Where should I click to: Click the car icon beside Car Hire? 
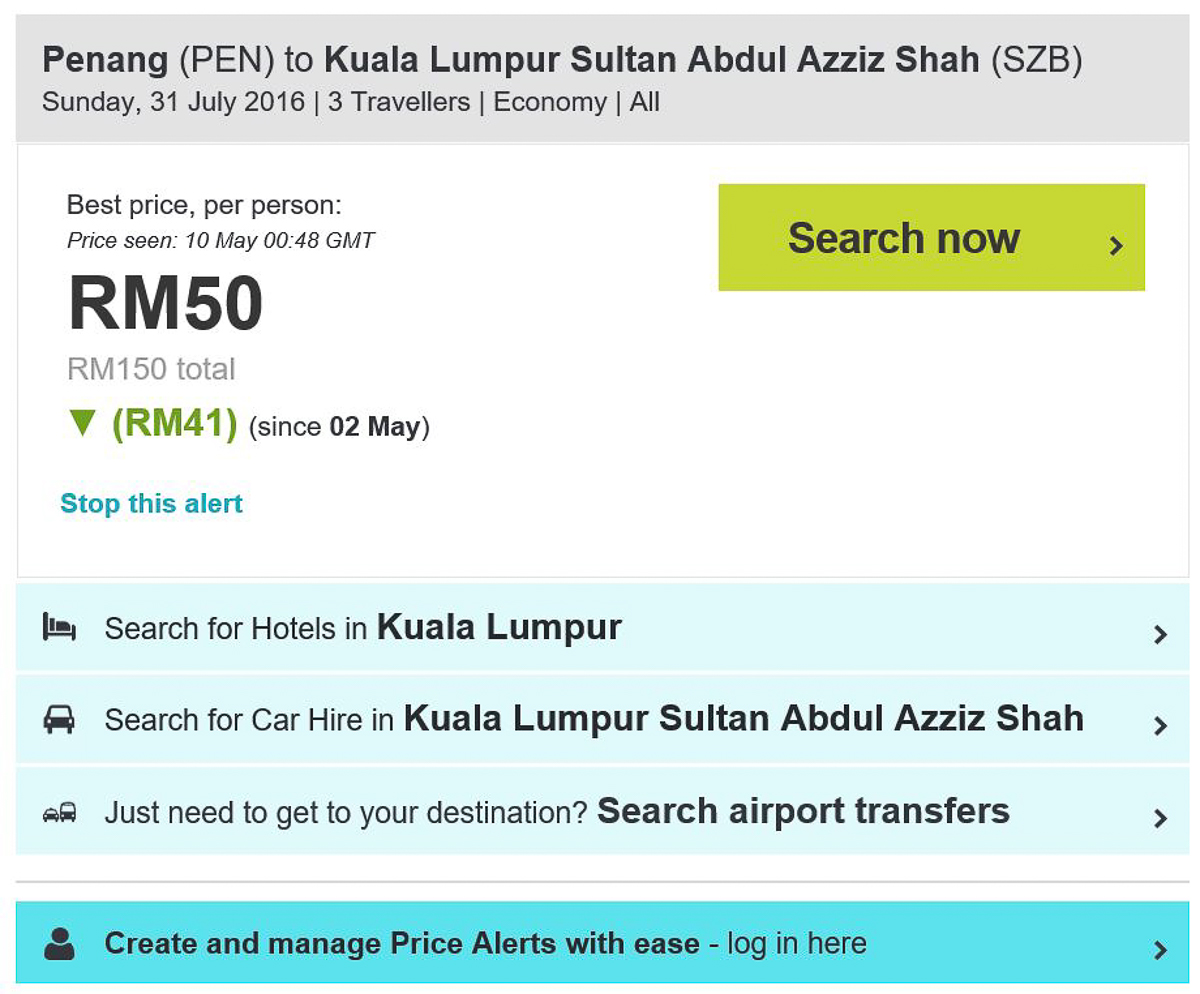(59, 720)
